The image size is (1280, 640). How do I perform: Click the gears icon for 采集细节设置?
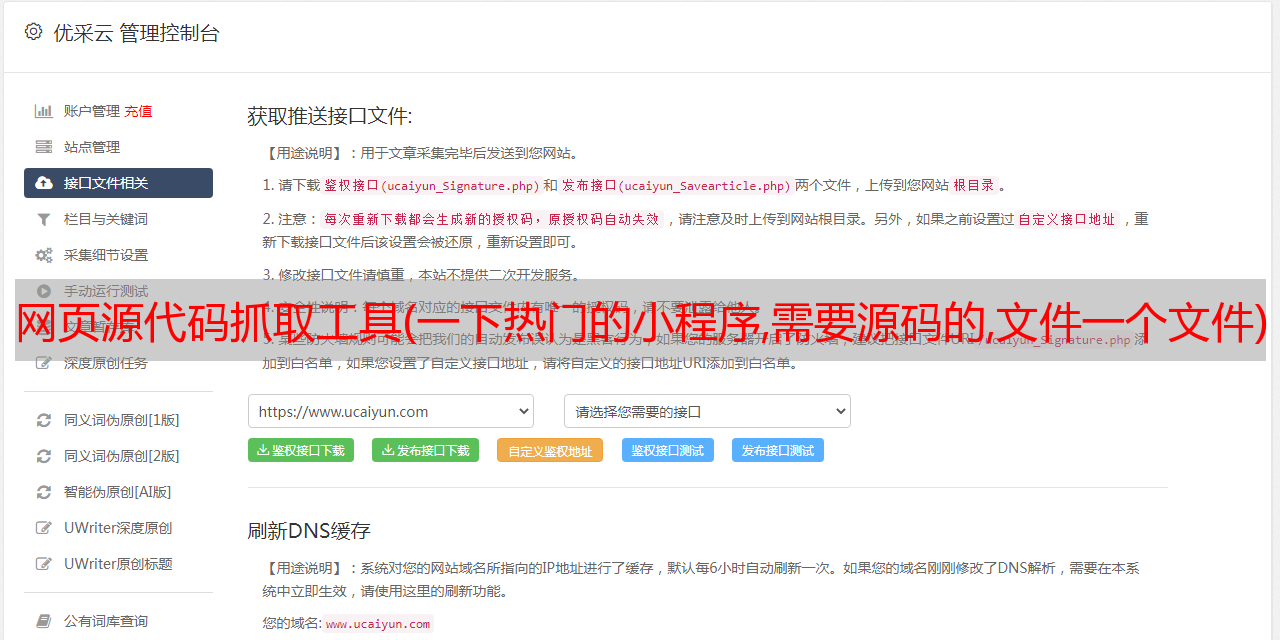pyautogui.click(x=43, y=255)
